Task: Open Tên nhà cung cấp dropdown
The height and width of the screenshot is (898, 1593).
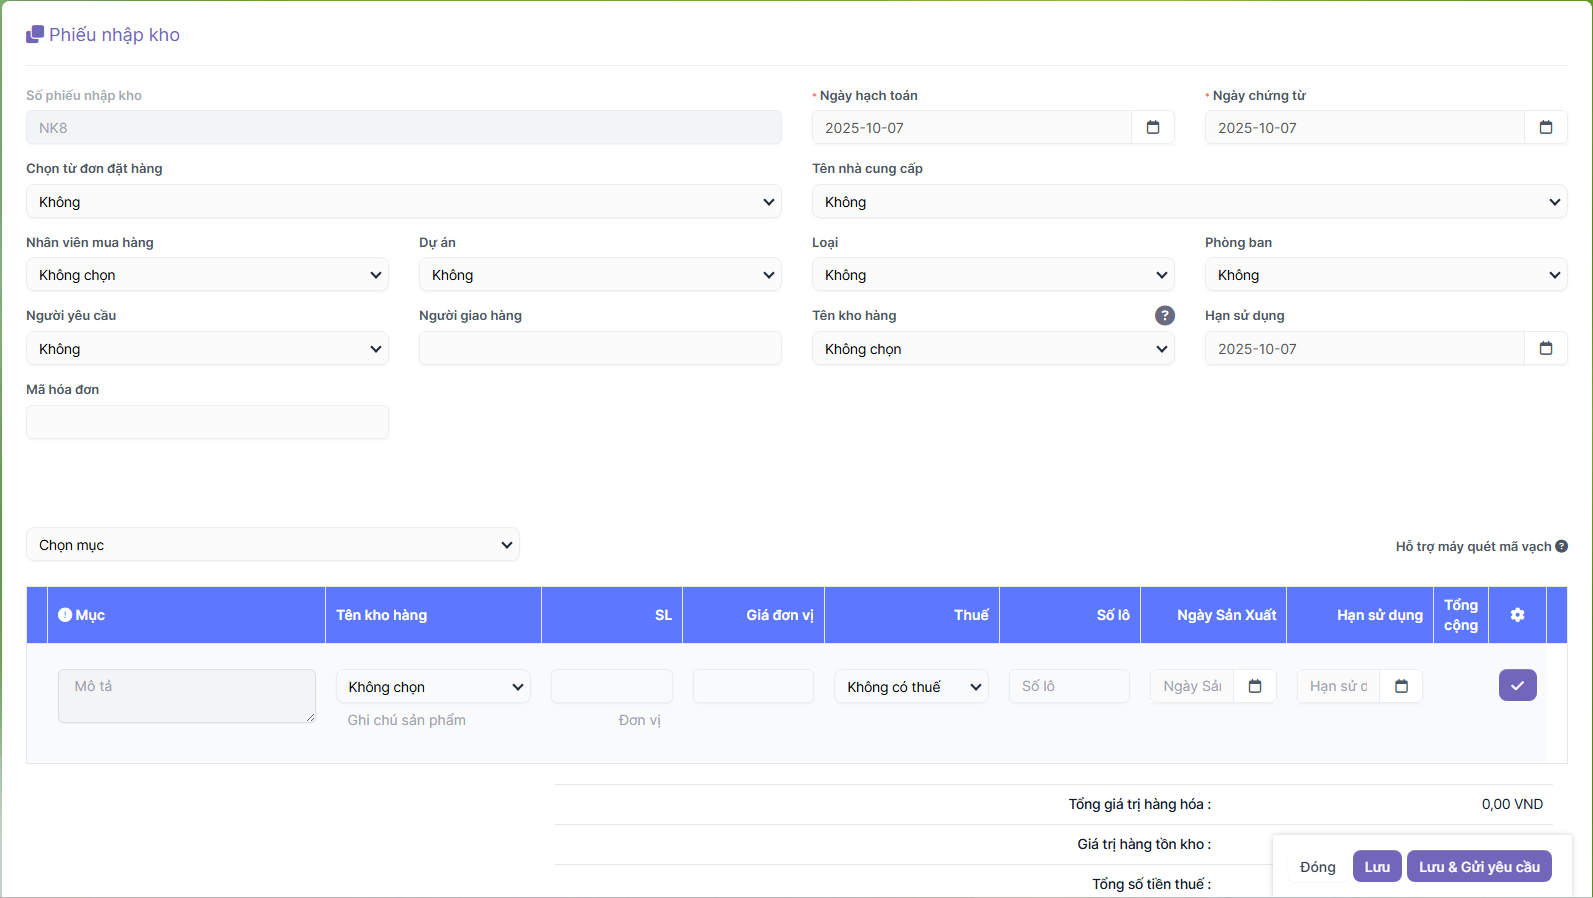Action: coord(1189,202)
